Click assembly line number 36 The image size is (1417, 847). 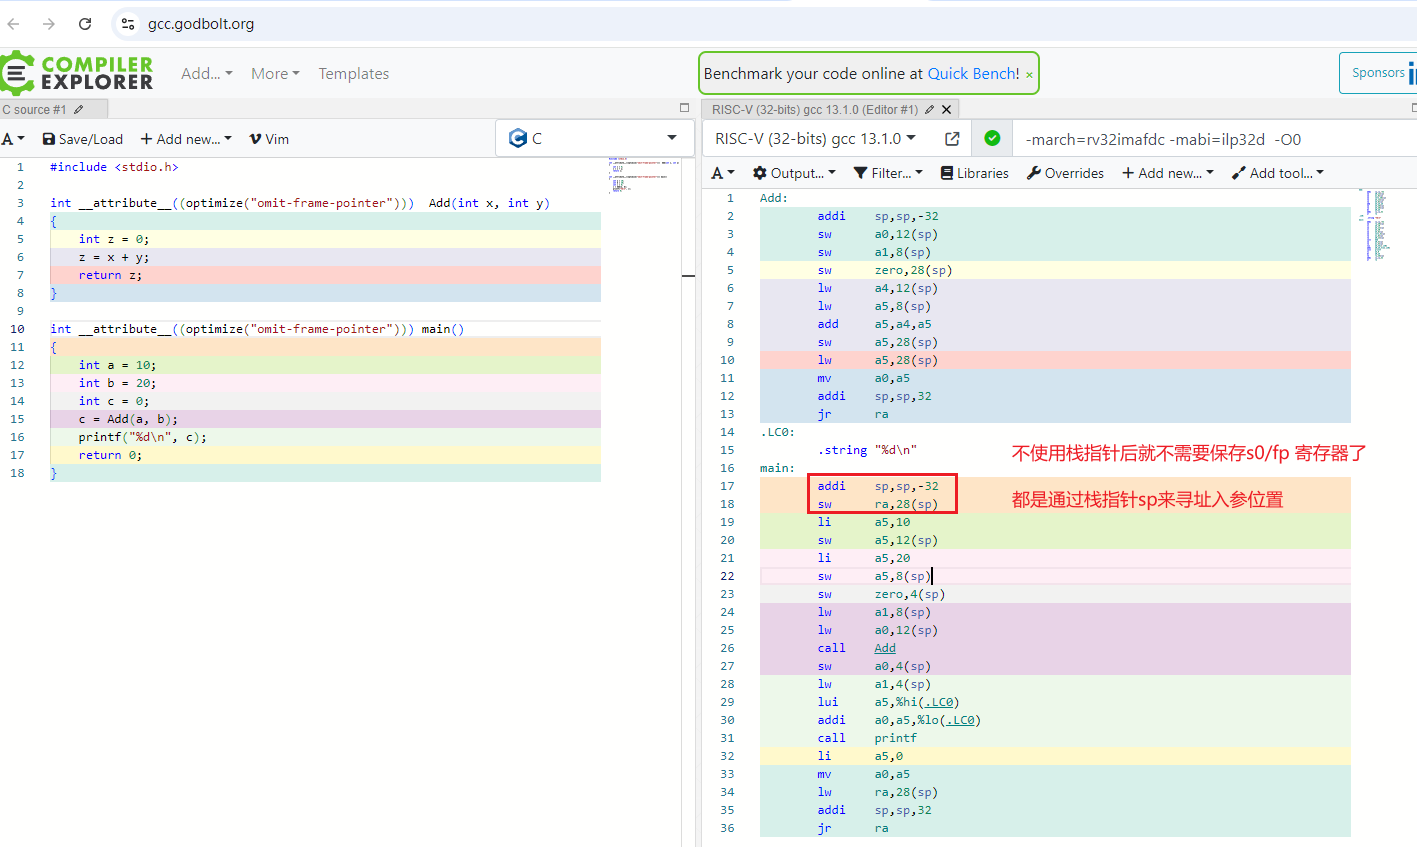pyautogui.click(x=727, y=828)
